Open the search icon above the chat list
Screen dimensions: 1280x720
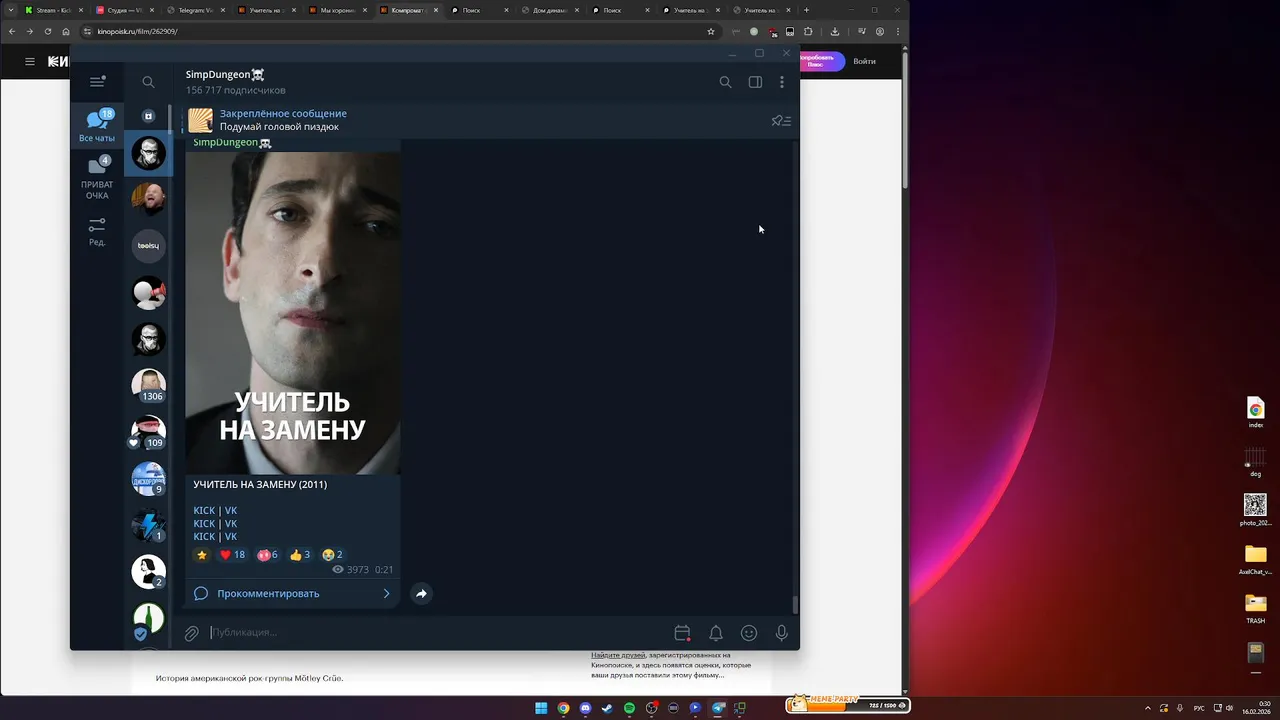coord(148,82)
